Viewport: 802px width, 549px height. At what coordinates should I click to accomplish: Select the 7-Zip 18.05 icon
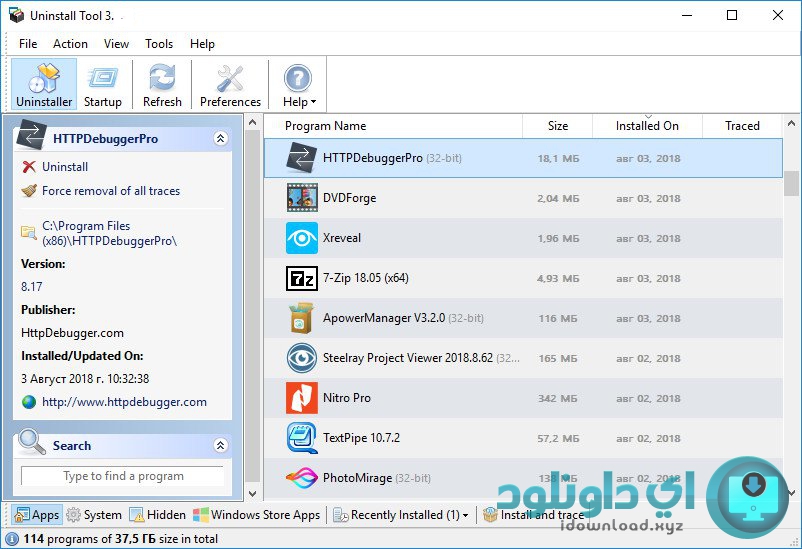point(302,278)
